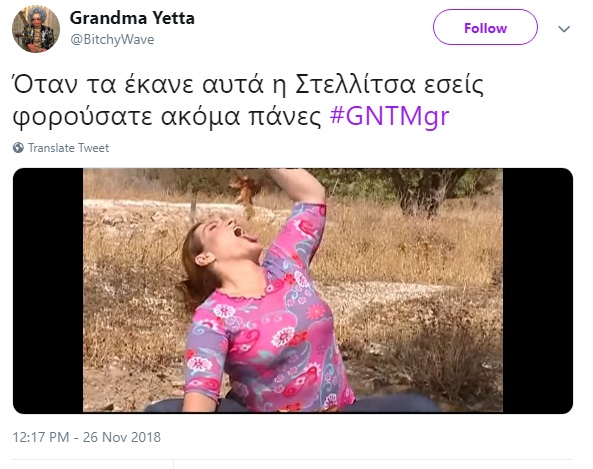This screenshot has width=593, height=469.
Task: Open the #GNTMgr hashtag
Action: pyautogui.click(x=390, y=116)
